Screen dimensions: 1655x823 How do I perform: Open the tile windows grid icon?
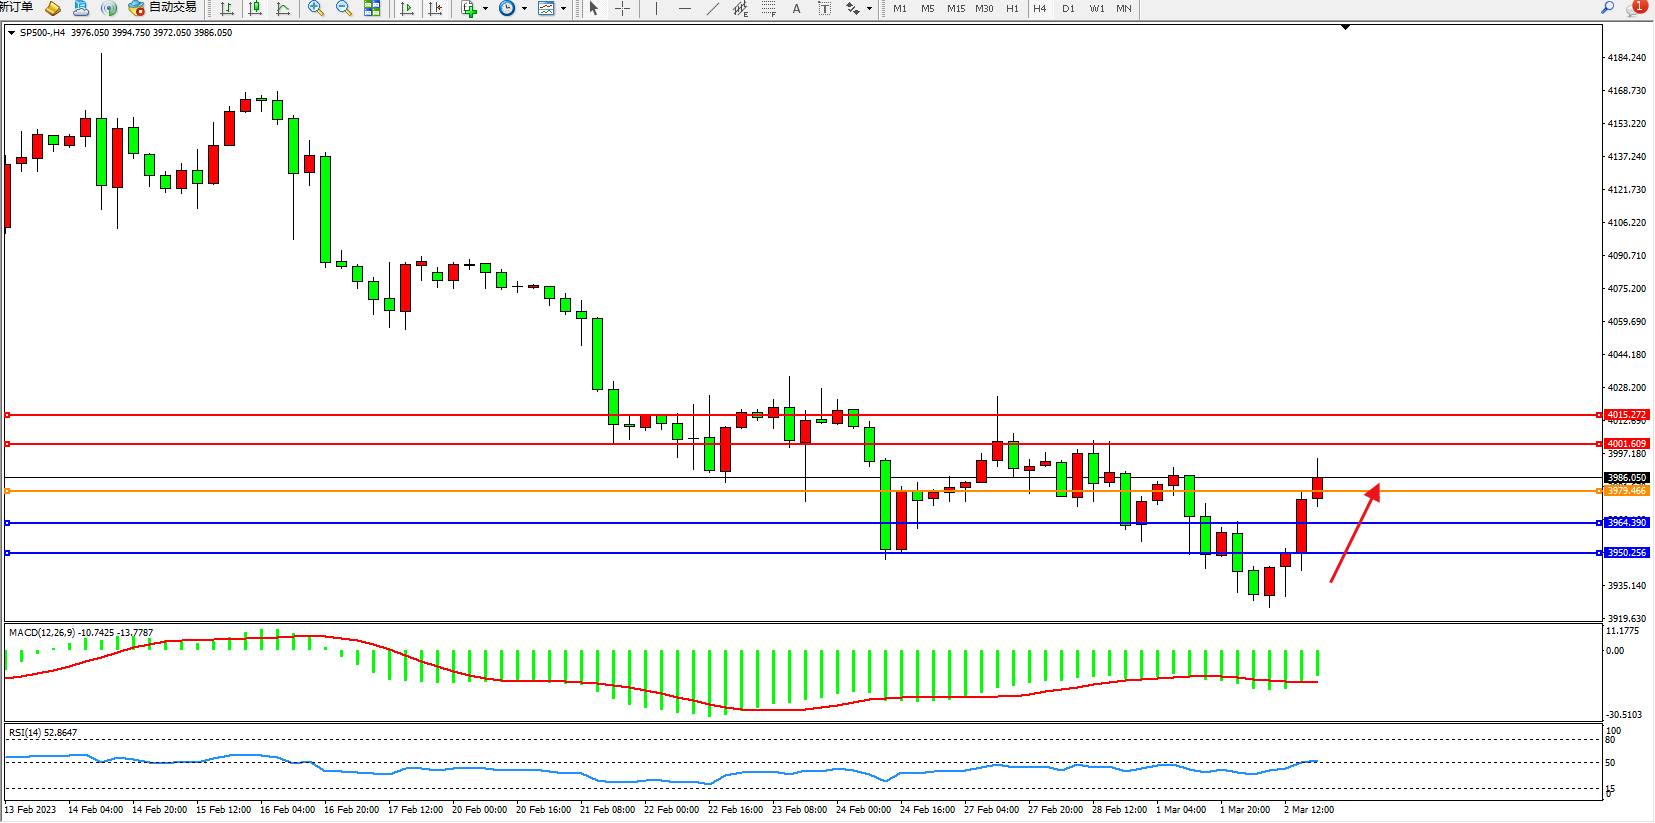[x=372, y=9]
